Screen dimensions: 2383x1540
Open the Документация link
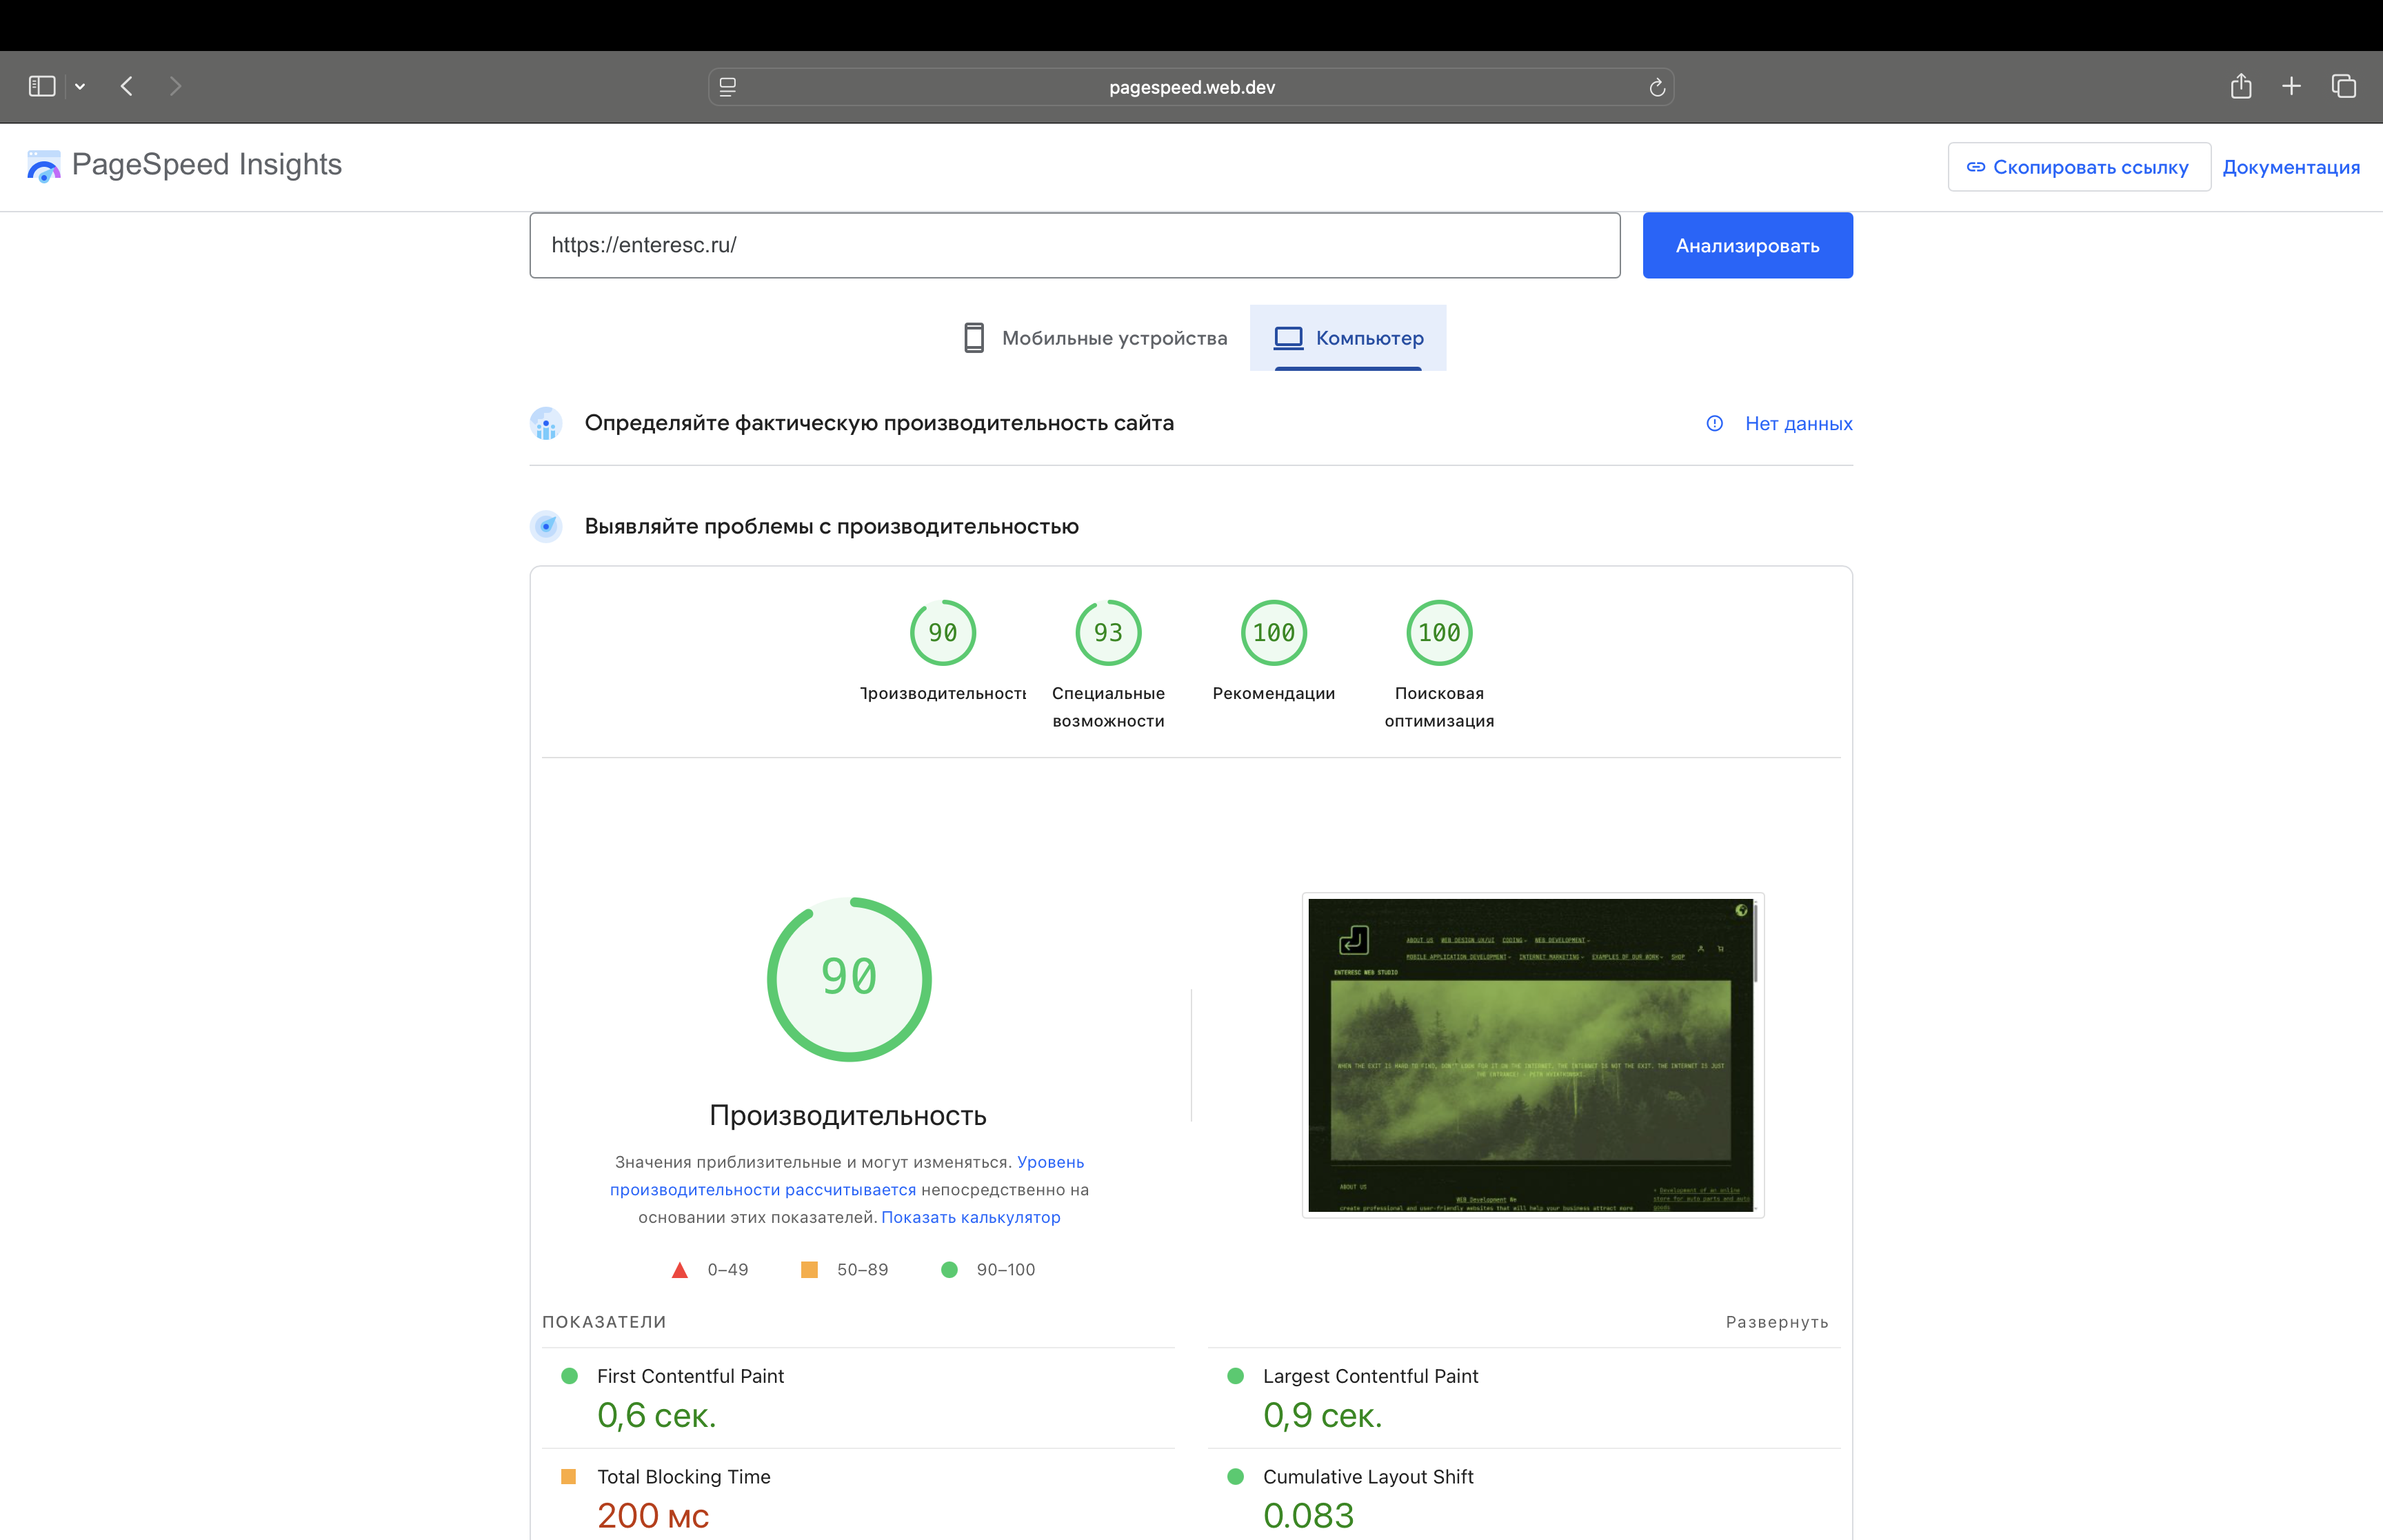tap(2291, 167)
